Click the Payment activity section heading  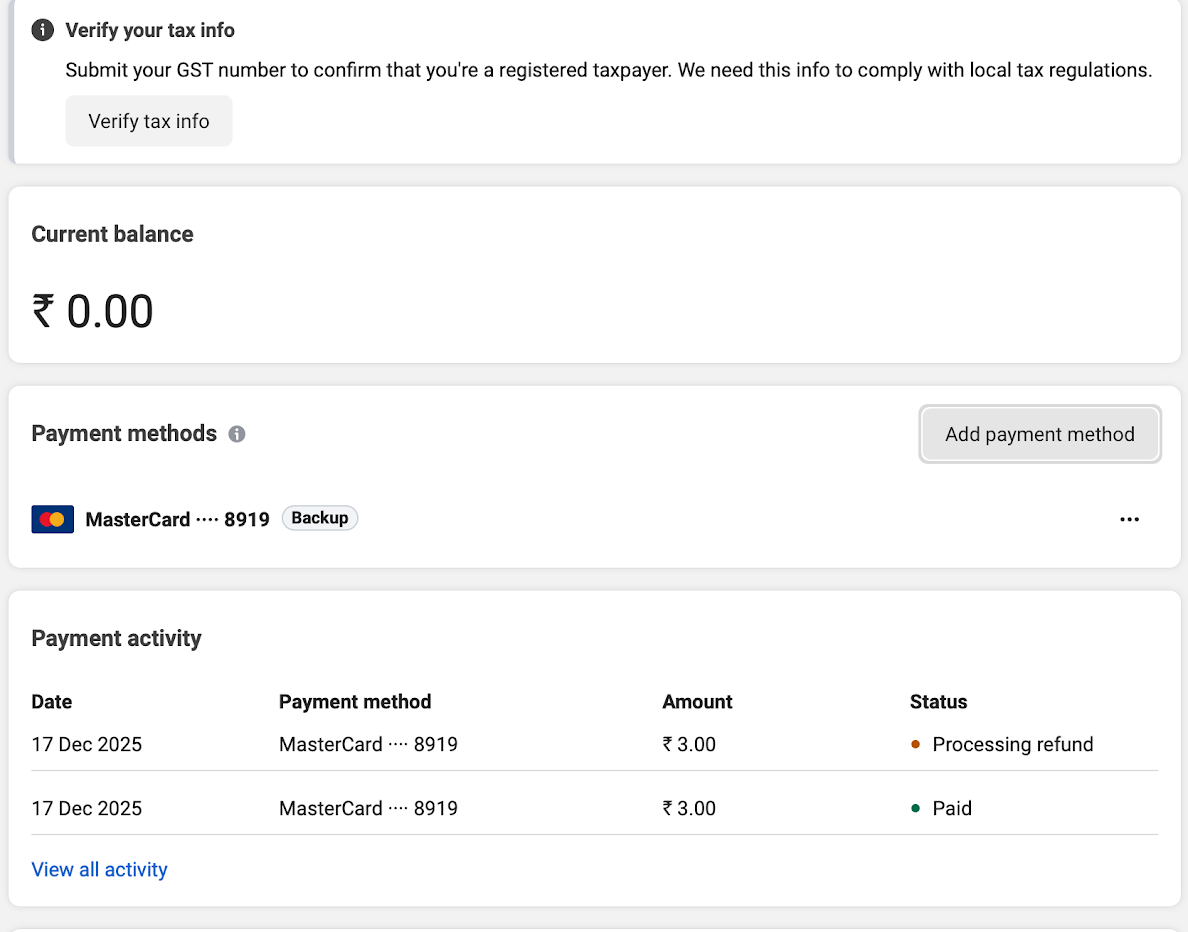116,638
